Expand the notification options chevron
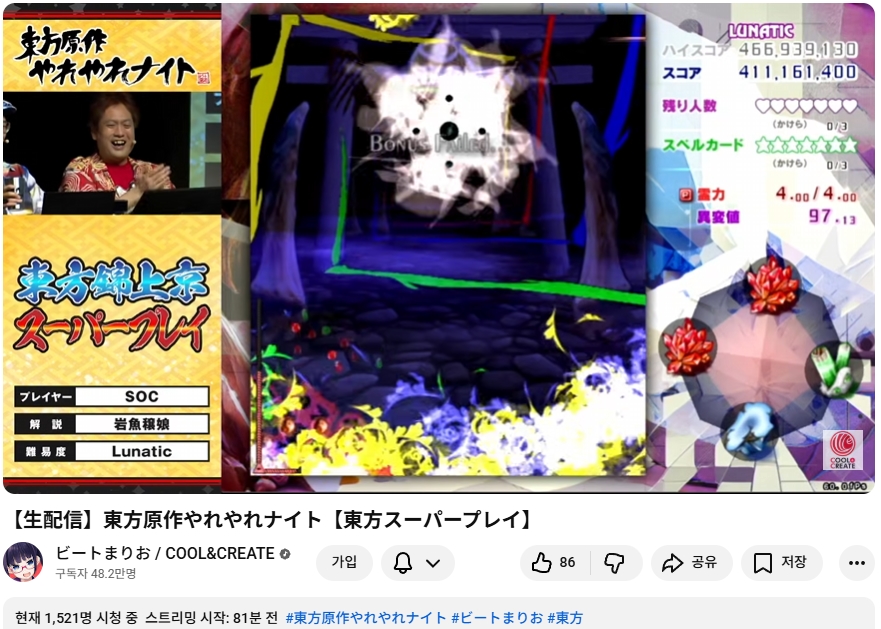Screen dimensions: 881x629 [x=433, y=563]
